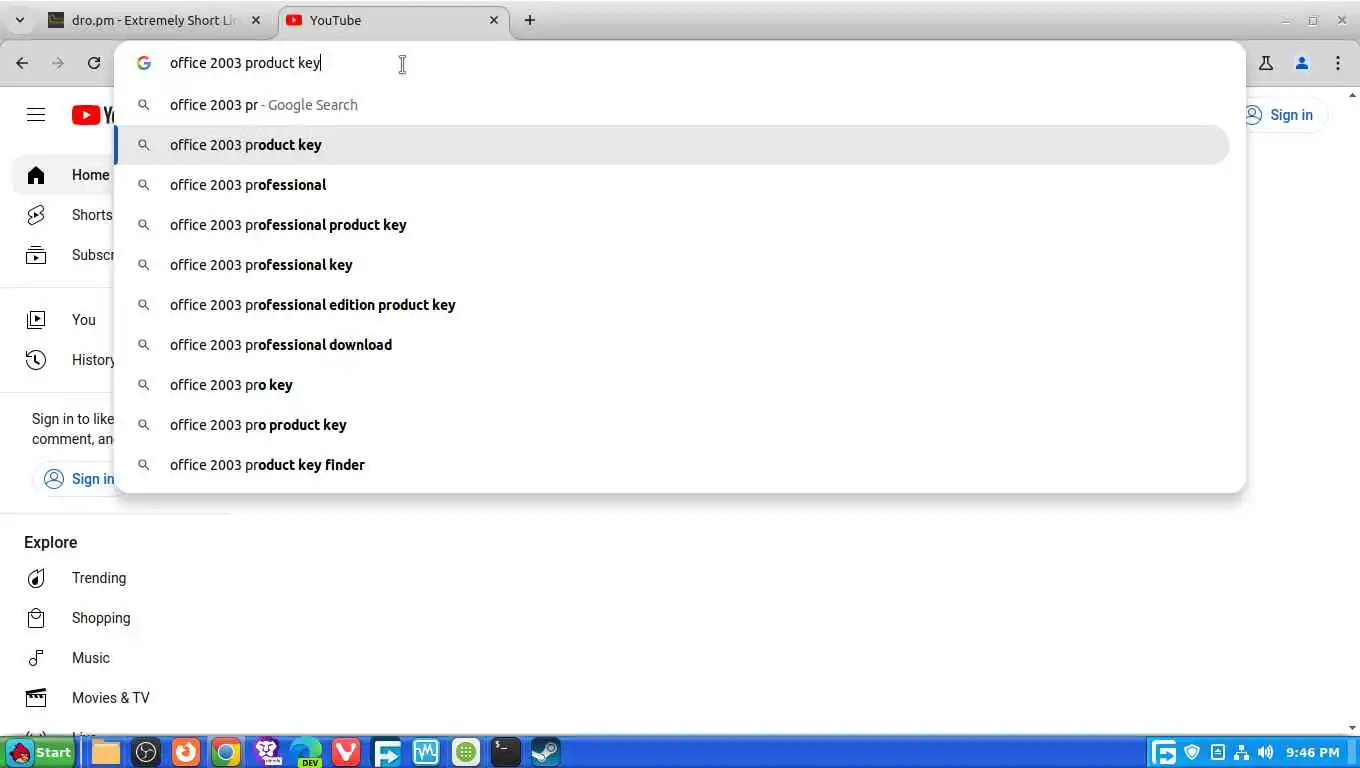Open Subscriptions in the YouTube sidebar
This screenshot has height=768, width=1360.
pos(64,255)
